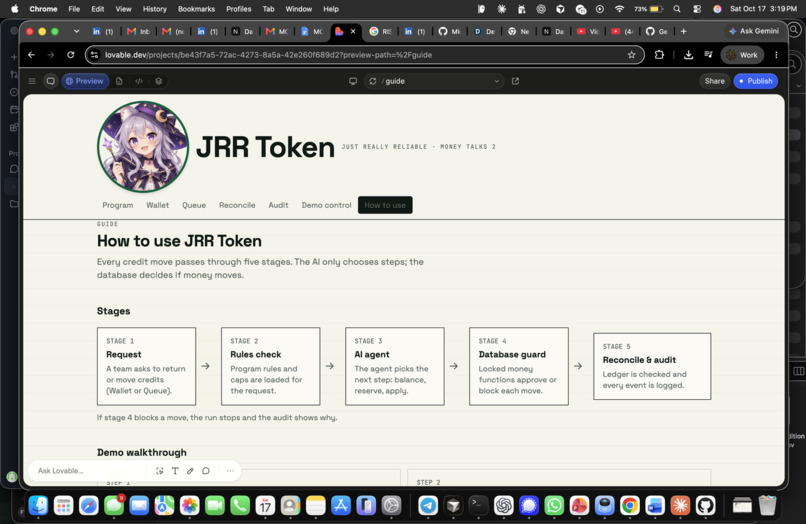Open the three-dot more options in Ask Lovable bar
This screenshot has height=524, width=806.
pyautogui.click(x=230, y=471)
